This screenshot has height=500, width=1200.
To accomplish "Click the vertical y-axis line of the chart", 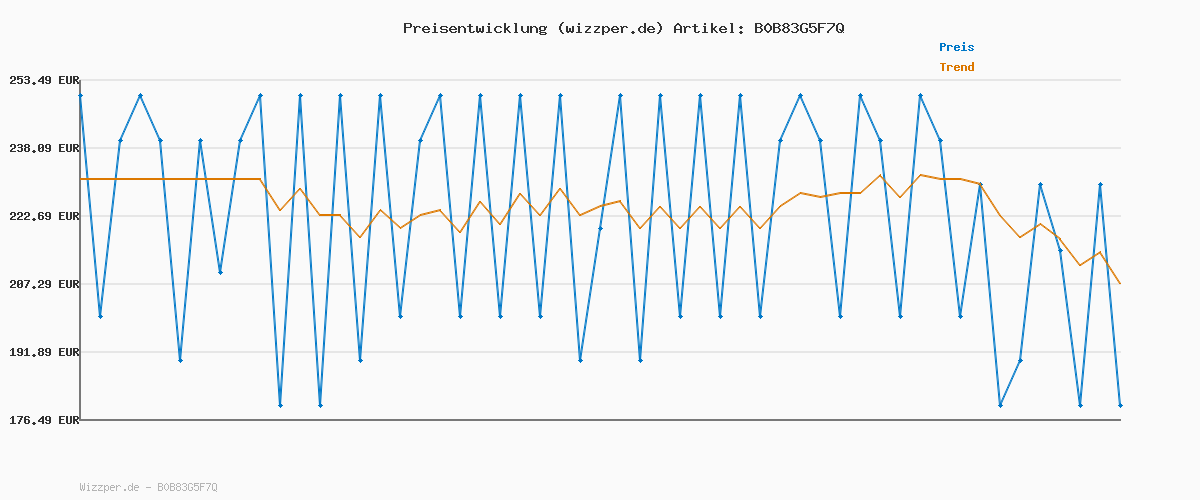I will 79,250.
